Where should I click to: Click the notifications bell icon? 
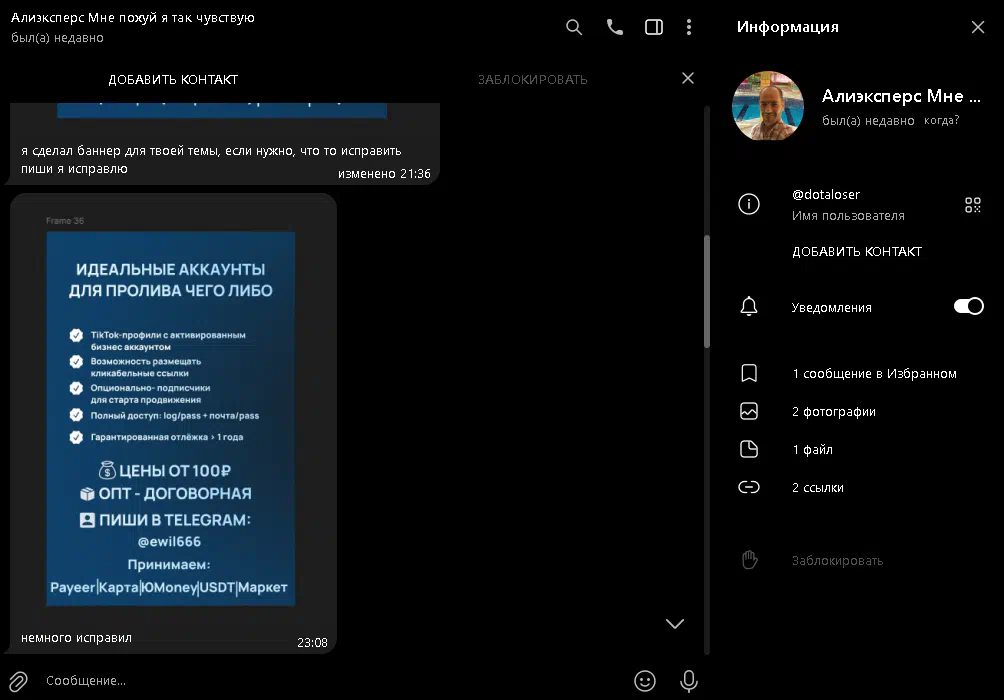click(x=749, y=307)
